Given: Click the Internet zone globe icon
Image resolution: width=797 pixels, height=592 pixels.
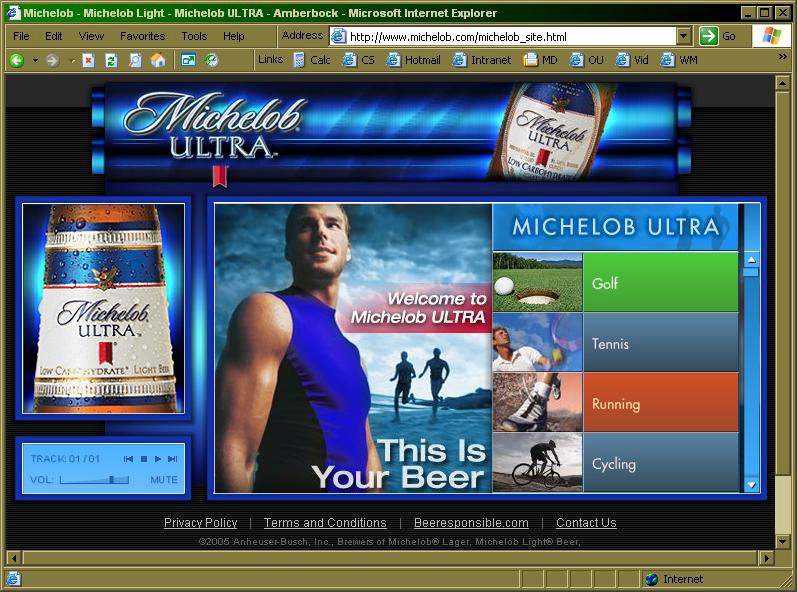Looking at the screenshot, I should coord(652,579).
